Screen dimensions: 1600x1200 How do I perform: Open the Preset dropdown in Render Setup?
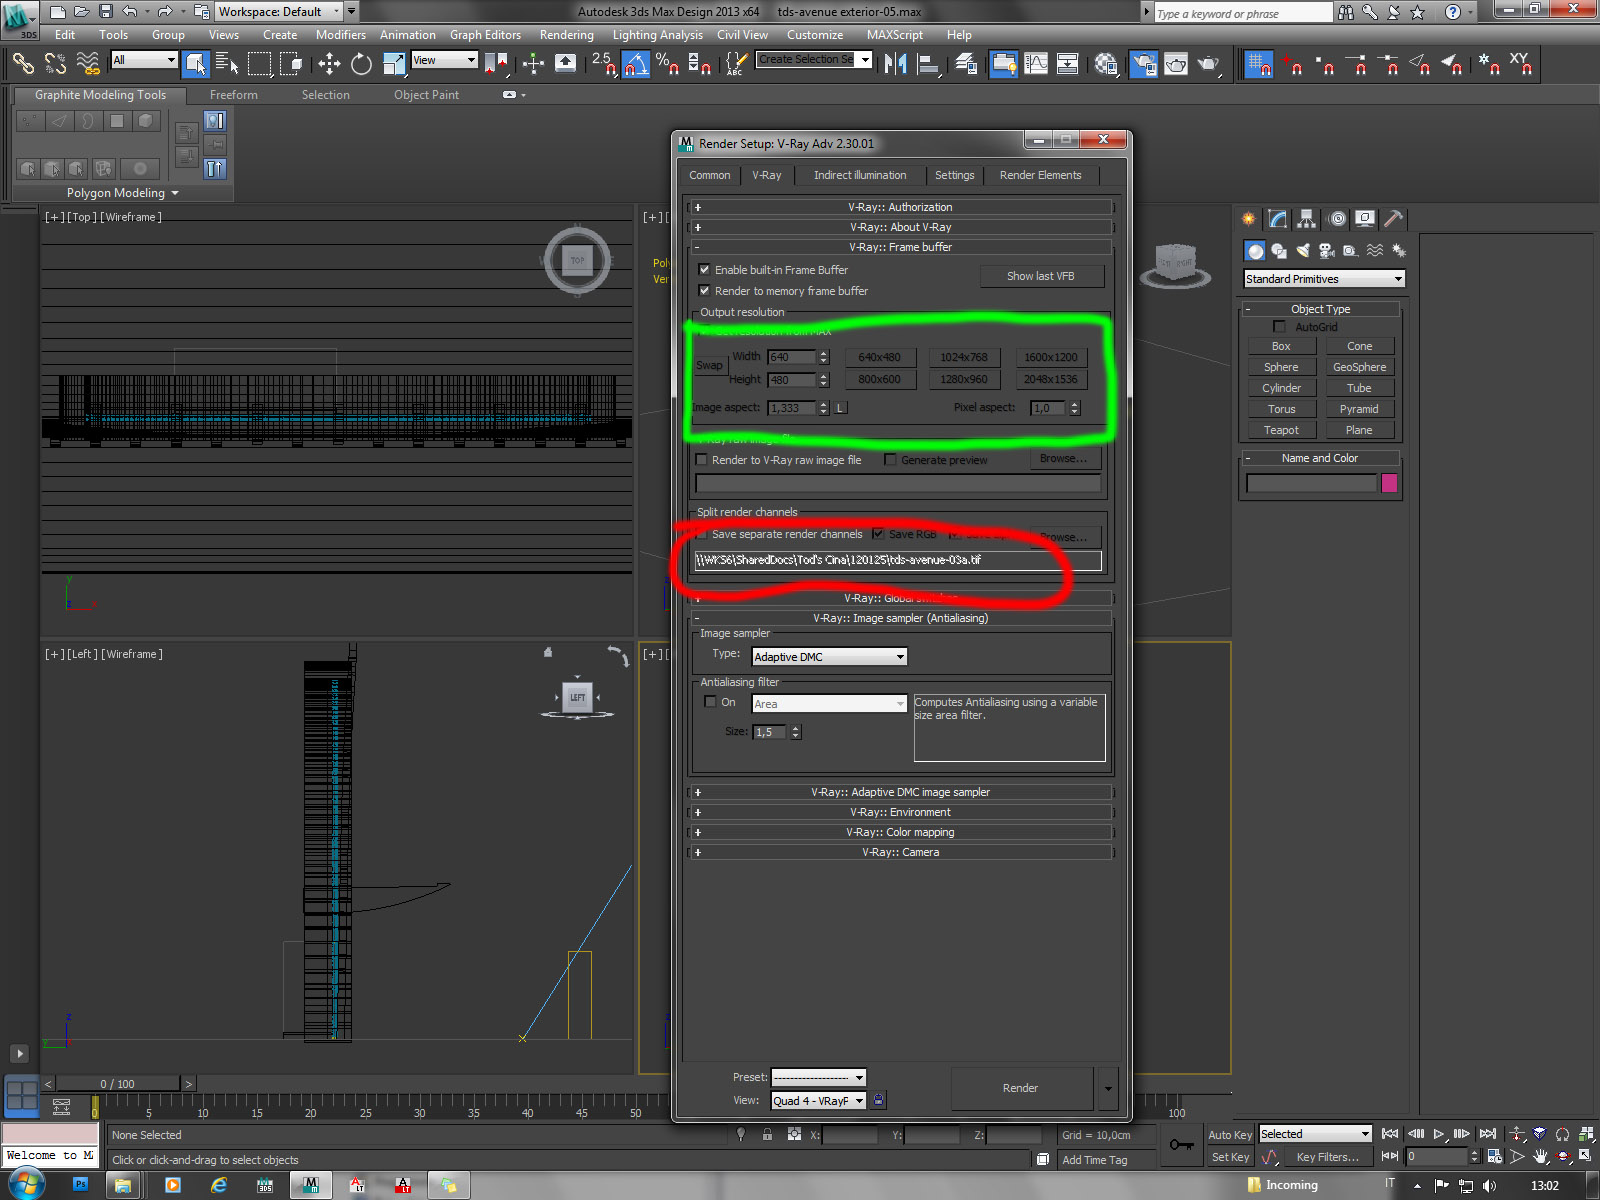pos(818,1078)
